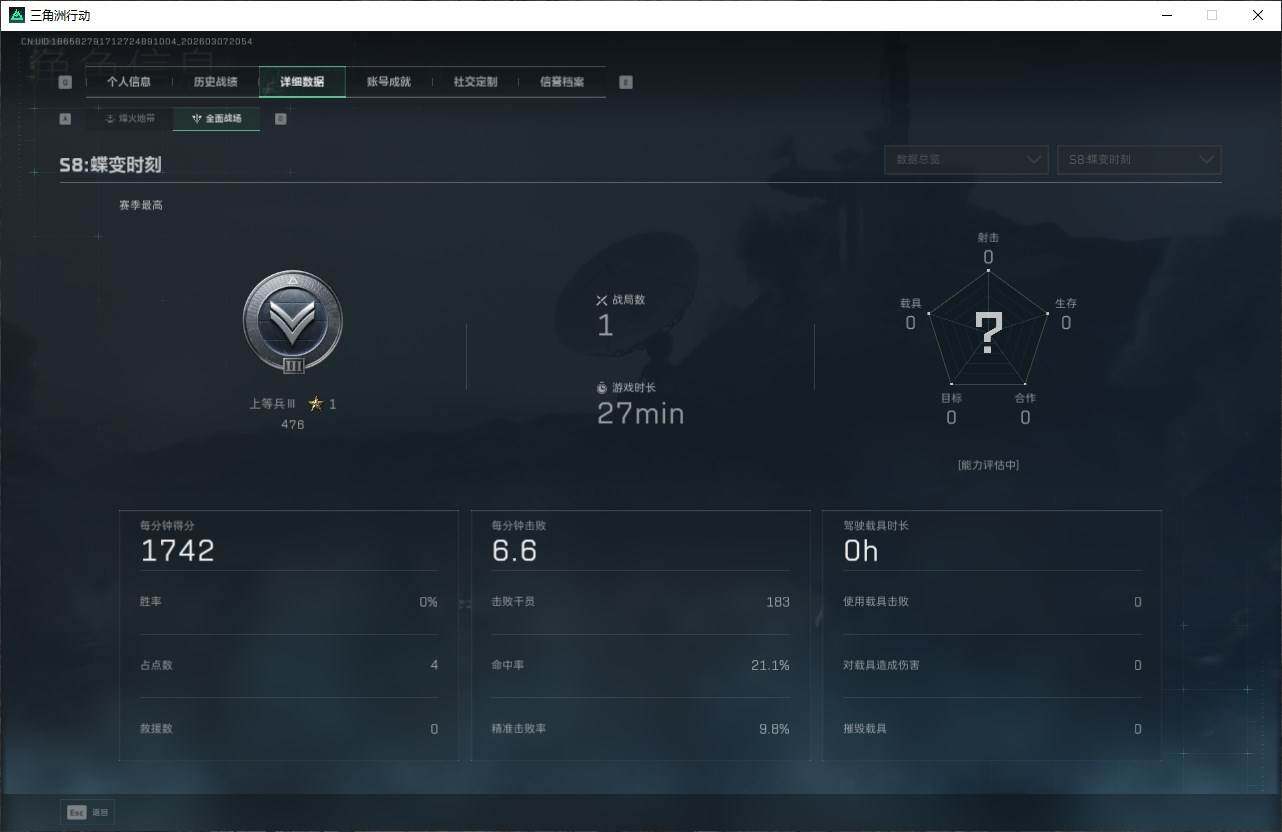Click the A key previous-mode icon
1282x832 pixels.
click(65, 118)
